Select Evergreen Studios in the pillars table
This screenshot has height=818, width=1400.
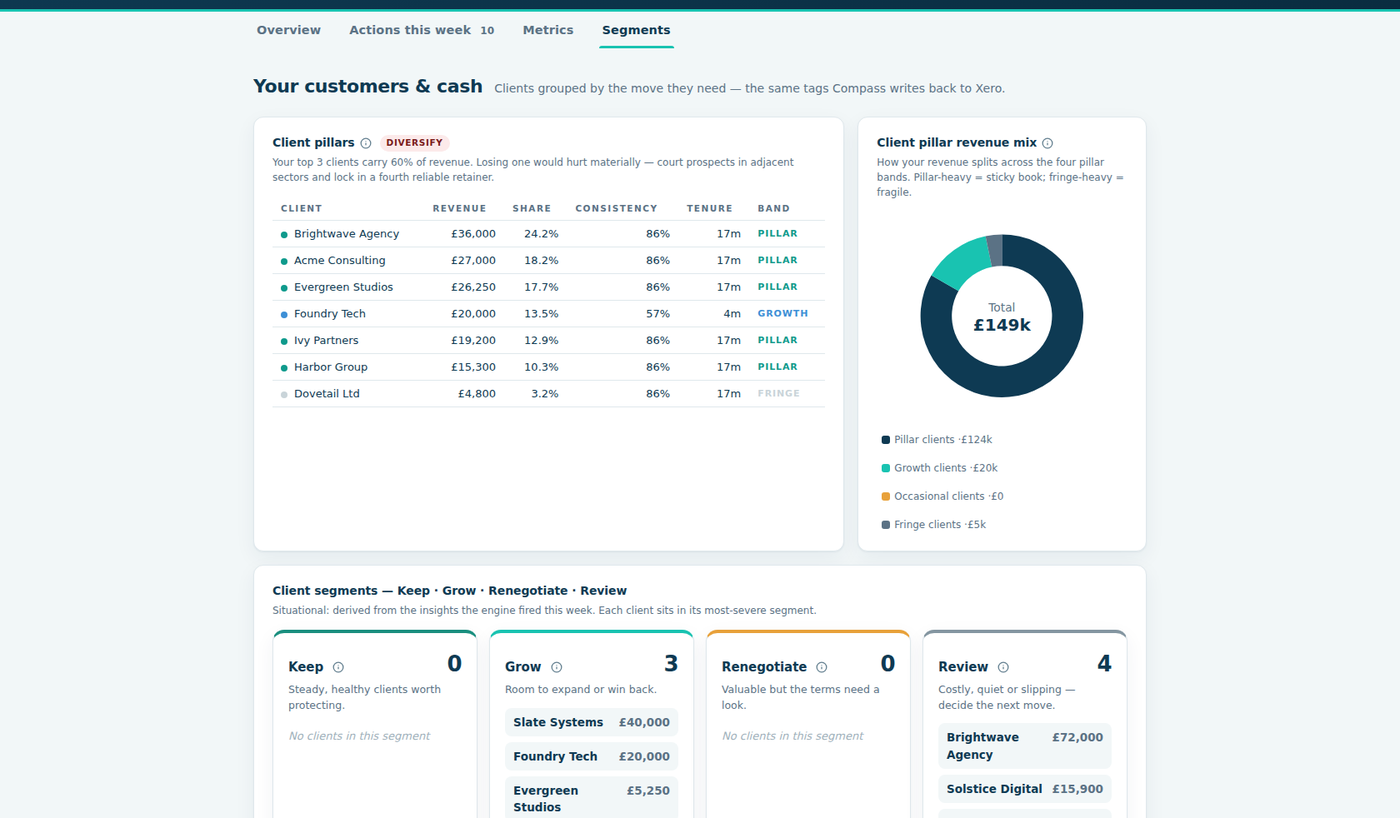pyautogui.click(x=343, y=287)
